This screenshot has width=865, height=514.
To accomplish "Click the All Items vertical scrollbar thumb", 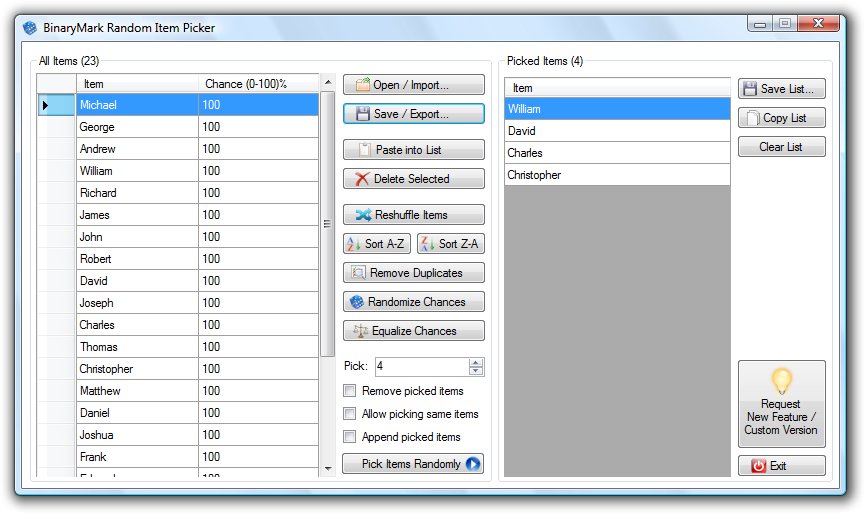I will pyautogui.click(x=328, y=223).
